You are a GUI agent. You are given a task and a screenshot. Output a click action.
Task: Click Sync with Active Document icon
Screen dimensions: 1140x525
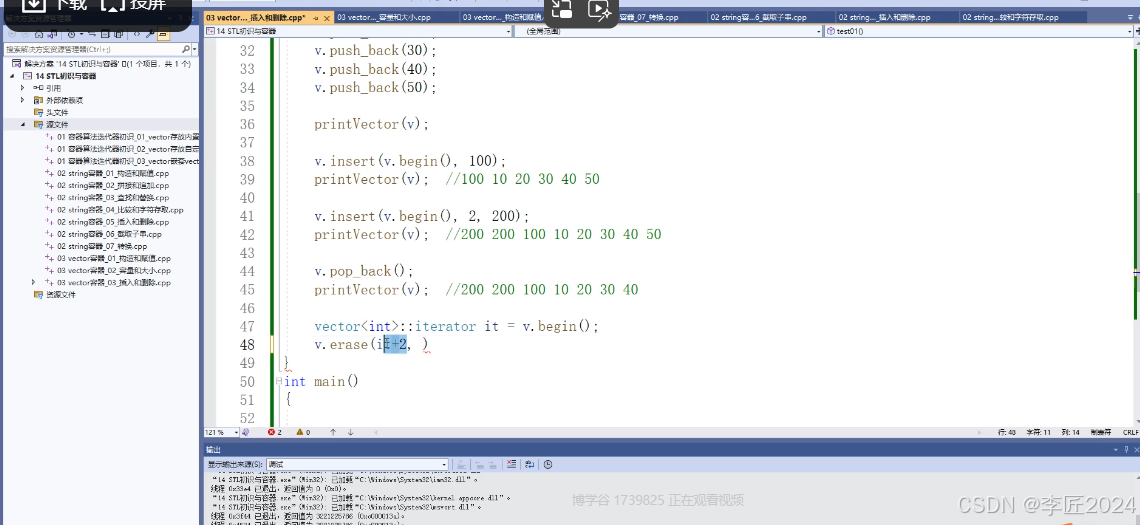(92, 34)
